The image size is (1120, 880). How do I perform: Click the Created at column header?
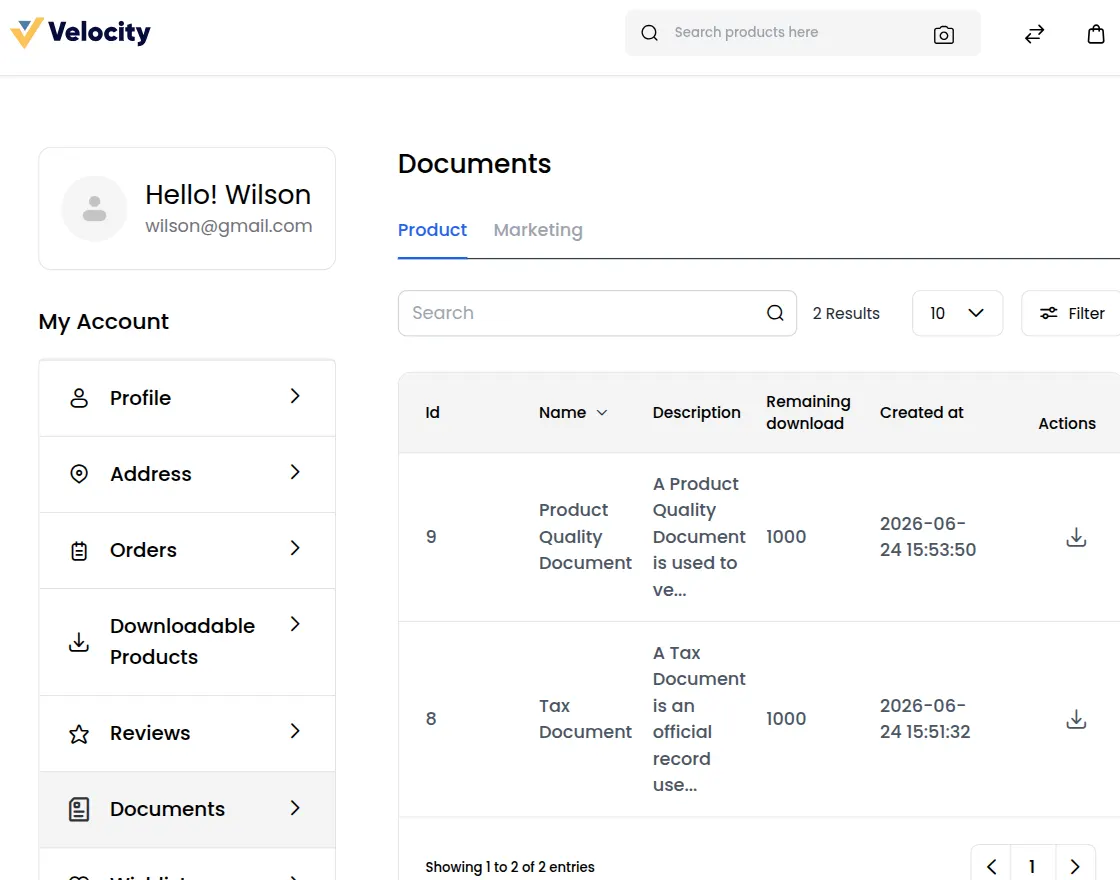[921, 412]
